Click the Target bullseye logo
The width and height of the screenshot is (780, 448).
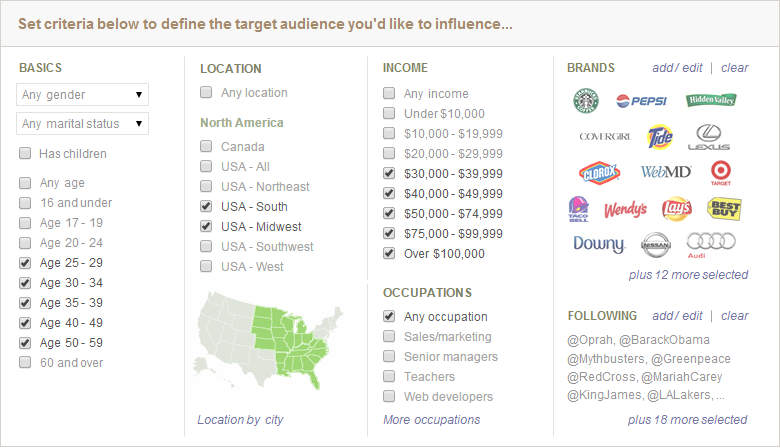point(721,173)
